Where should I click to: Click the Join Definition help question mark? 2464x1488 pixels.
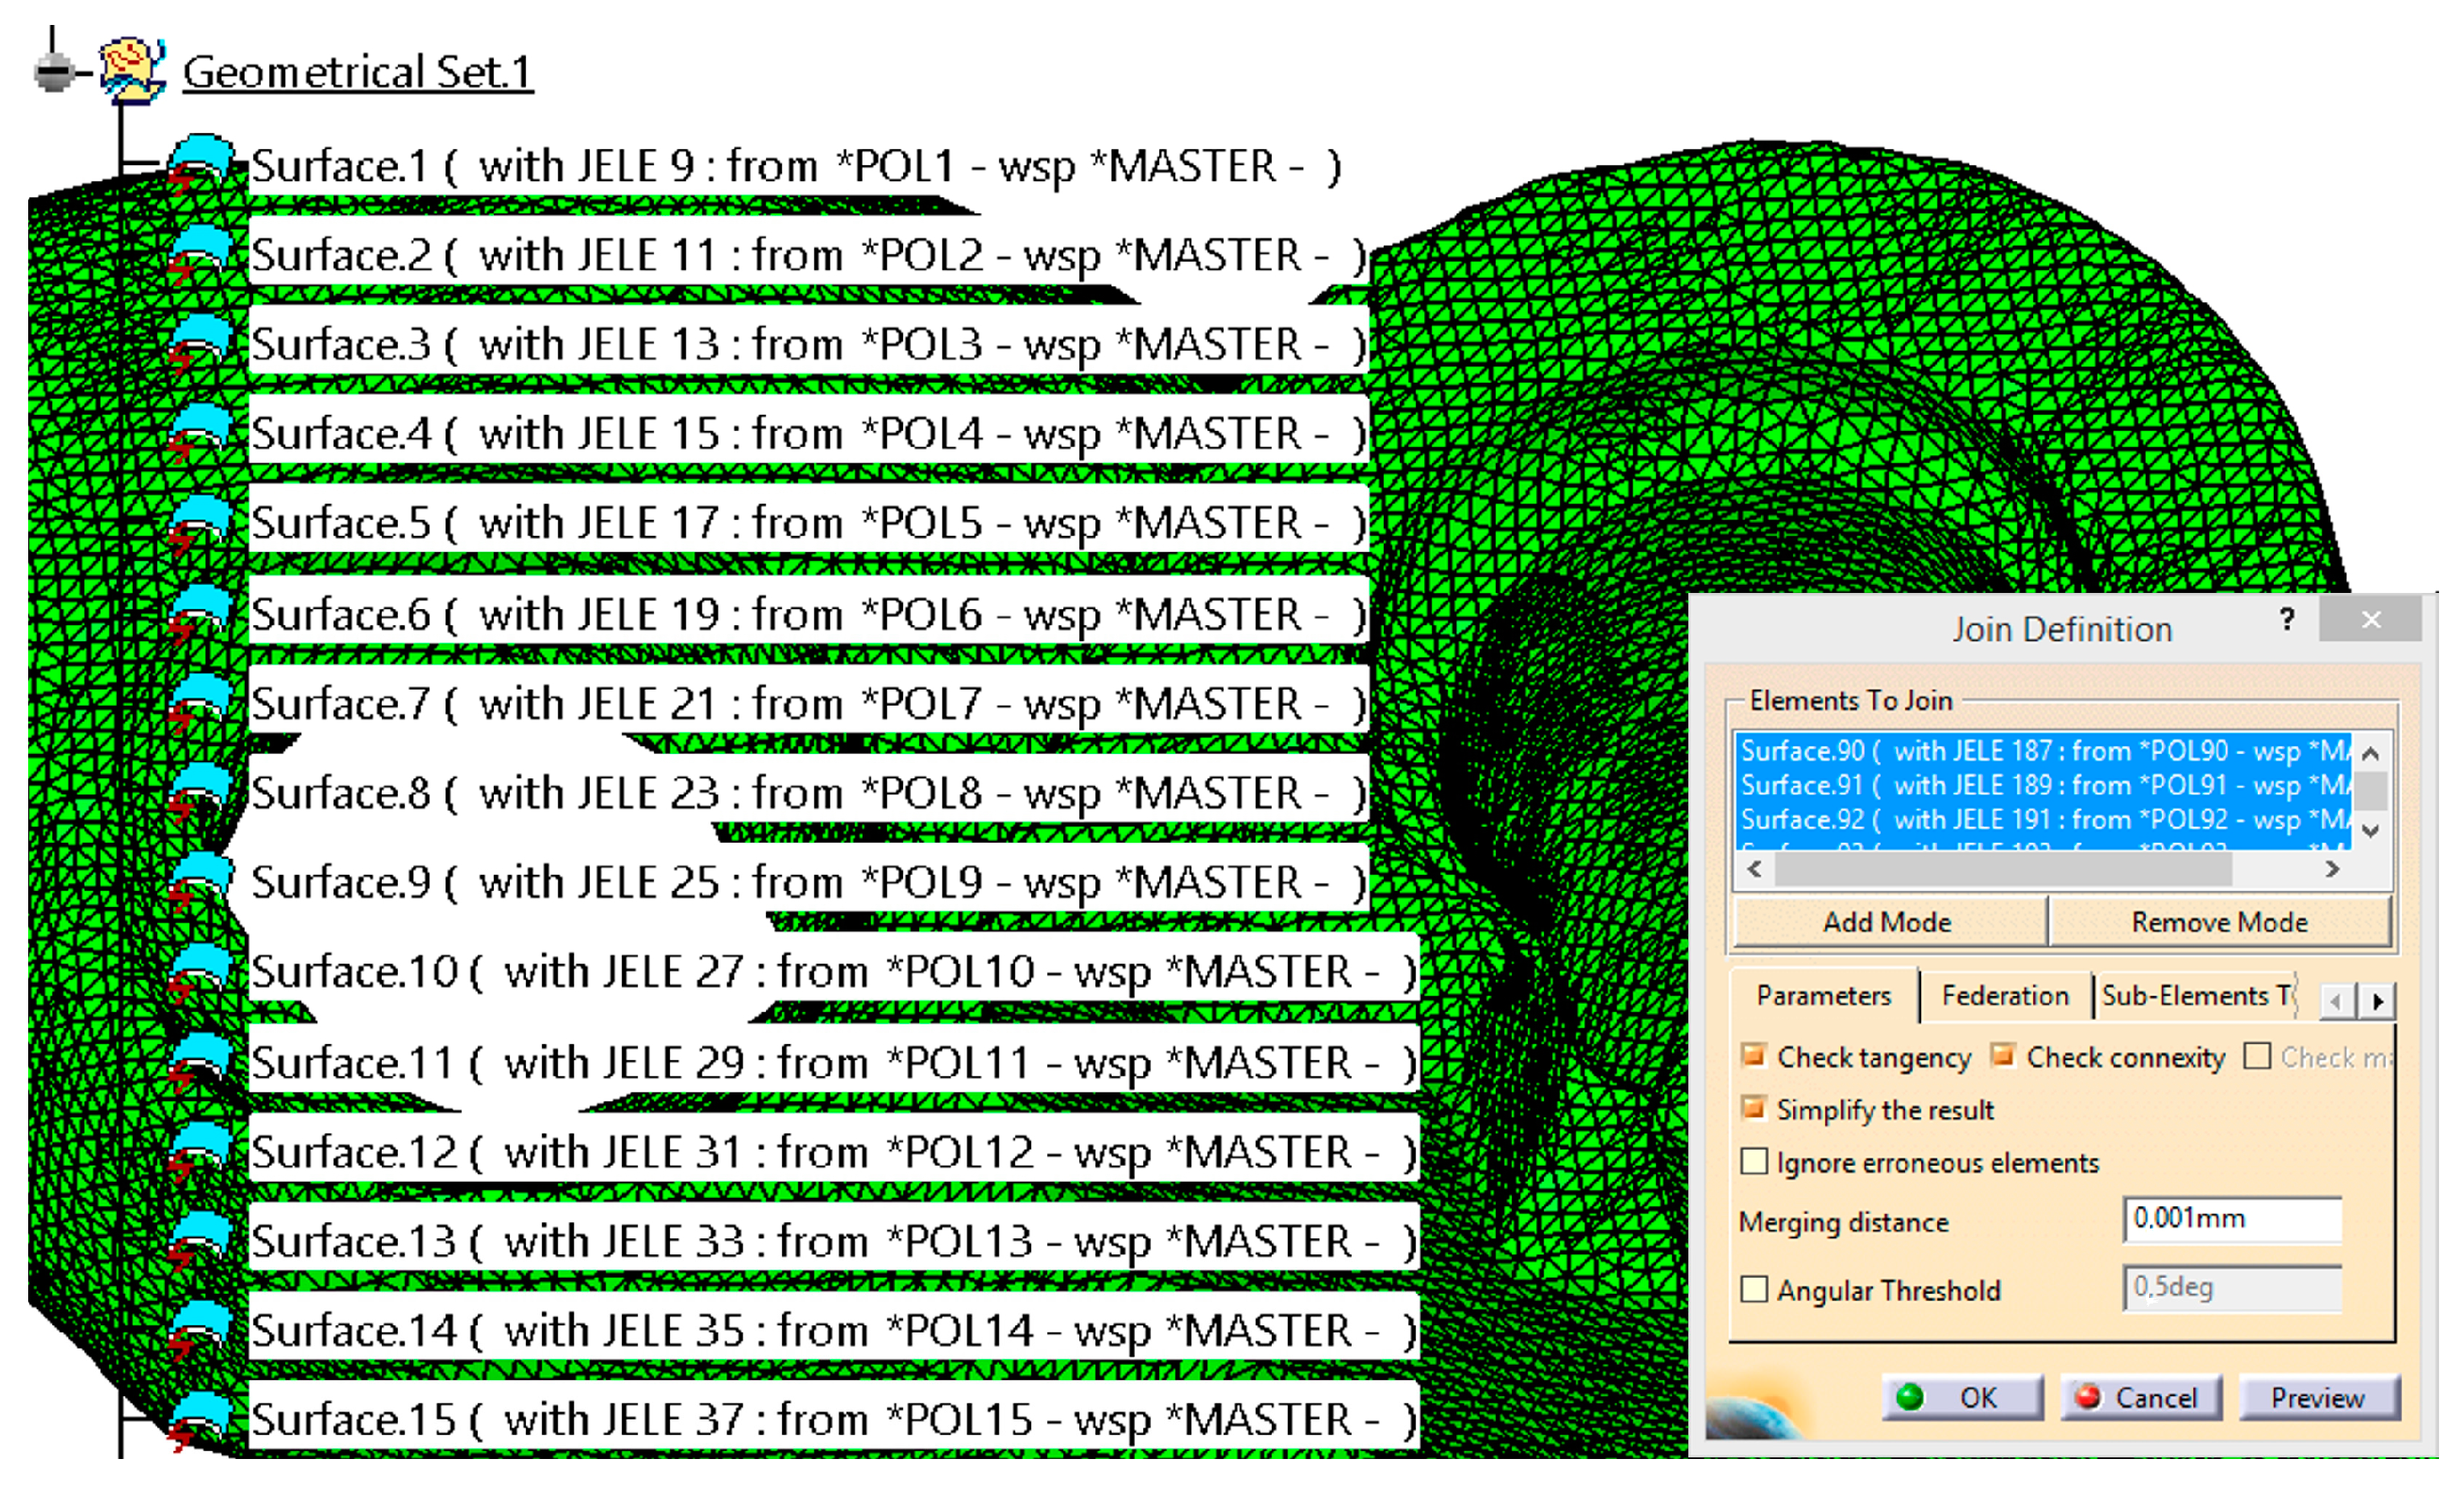tap(2286, 620)
